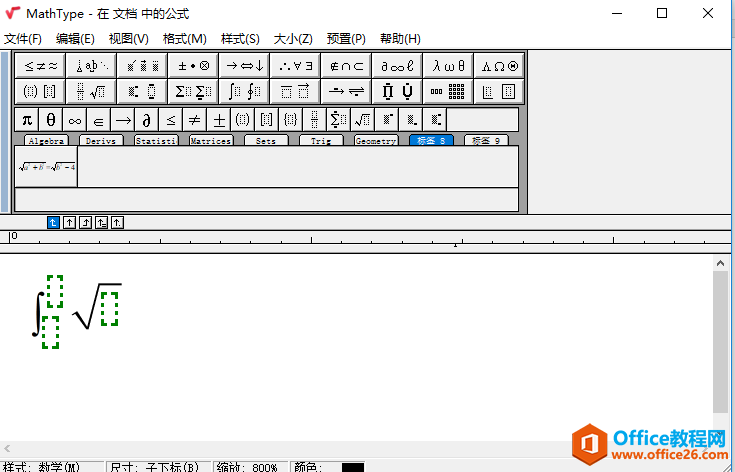Viewport: 735px width, 472px height.
Task: Insert the infinity symbol from small bar
Action: pyautogui.click(x=75, y=120)
